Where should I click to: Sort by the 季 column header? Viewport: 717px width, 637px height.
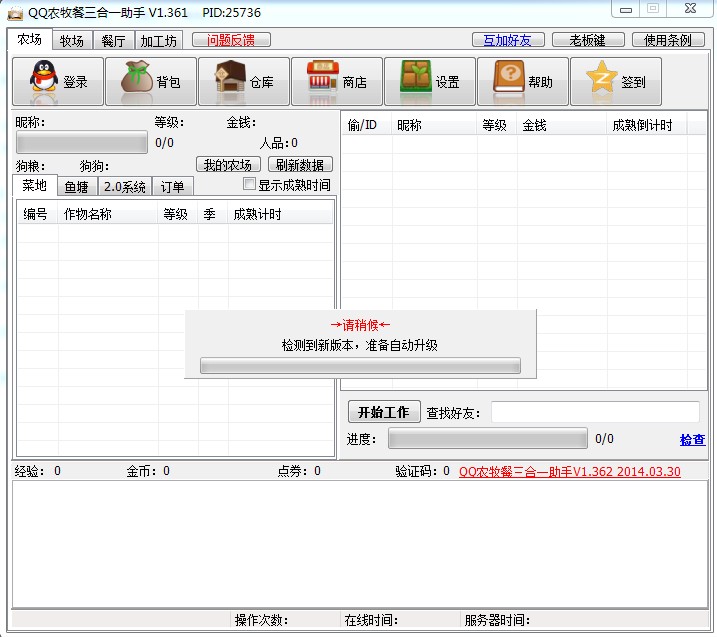[213, 214]
